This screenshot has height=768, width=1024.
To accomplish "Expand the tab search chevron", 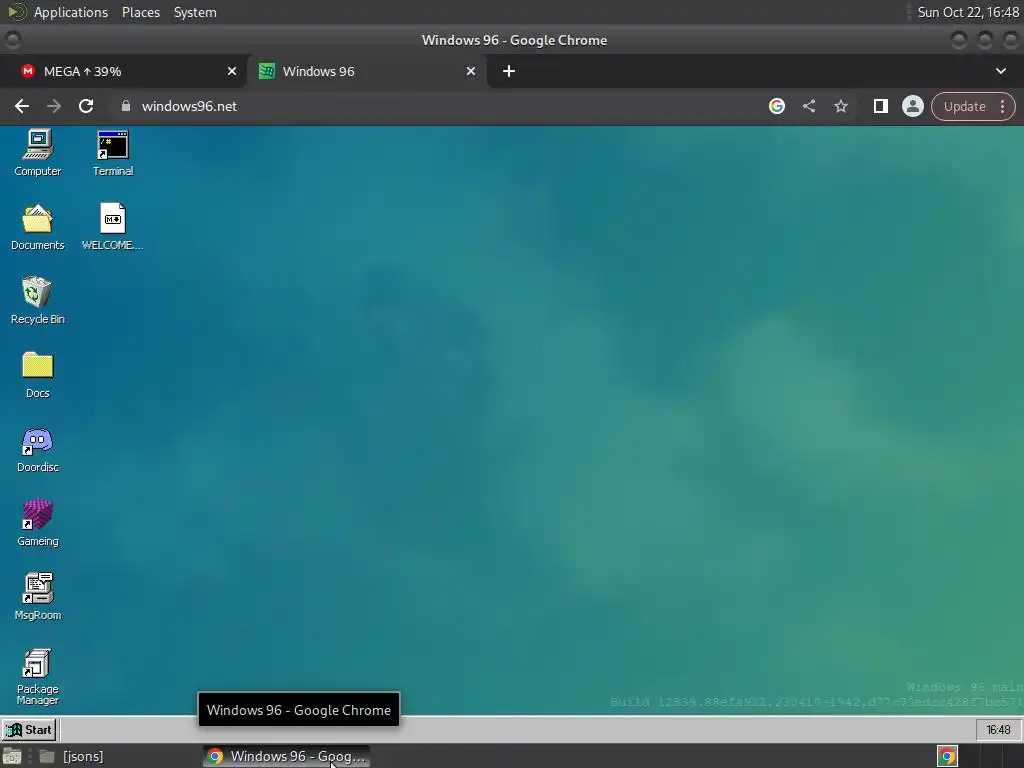I will tap(1000, 71).
